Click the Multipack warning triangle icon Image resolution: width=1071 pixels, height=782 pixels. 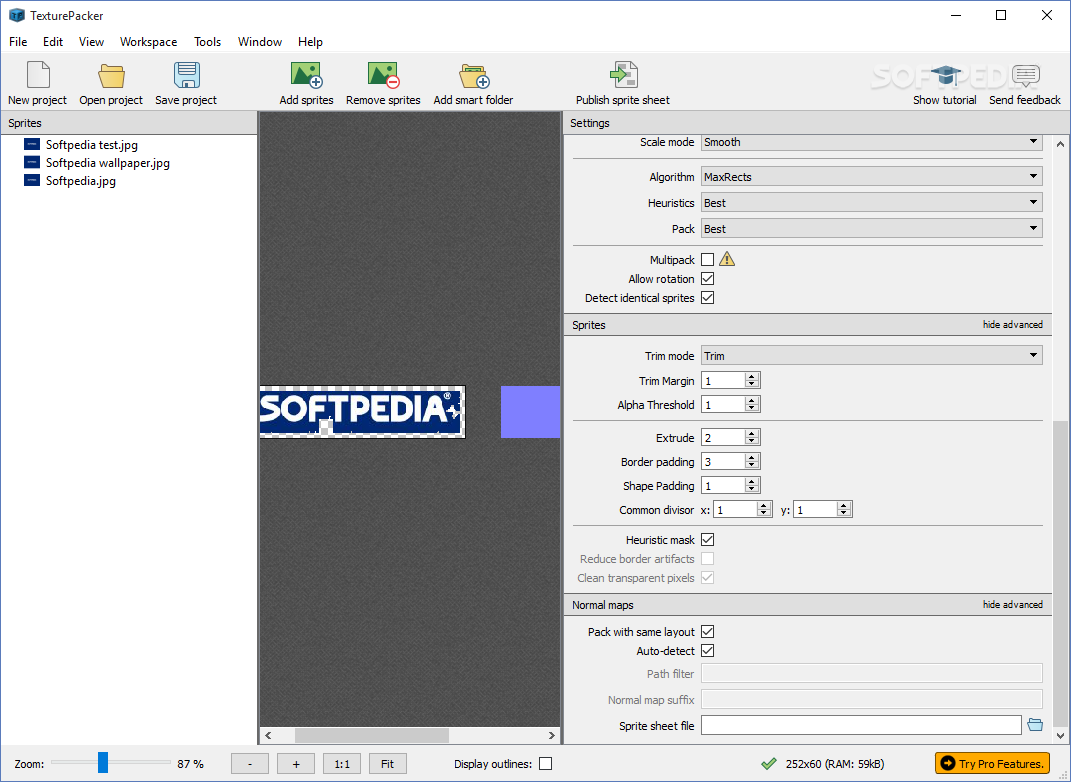coord(727,259)
